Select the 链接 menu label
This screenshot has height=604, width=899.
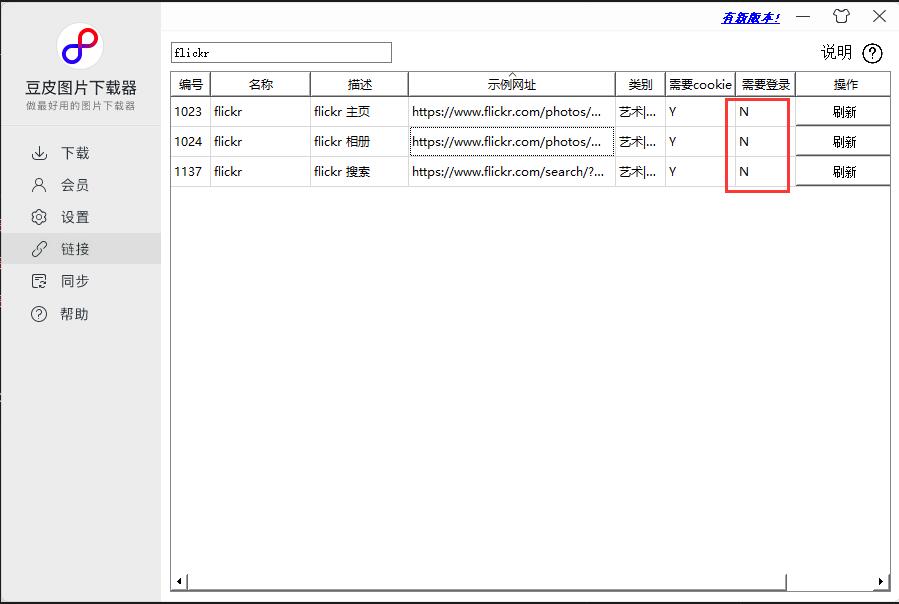(x=75, y=249)
